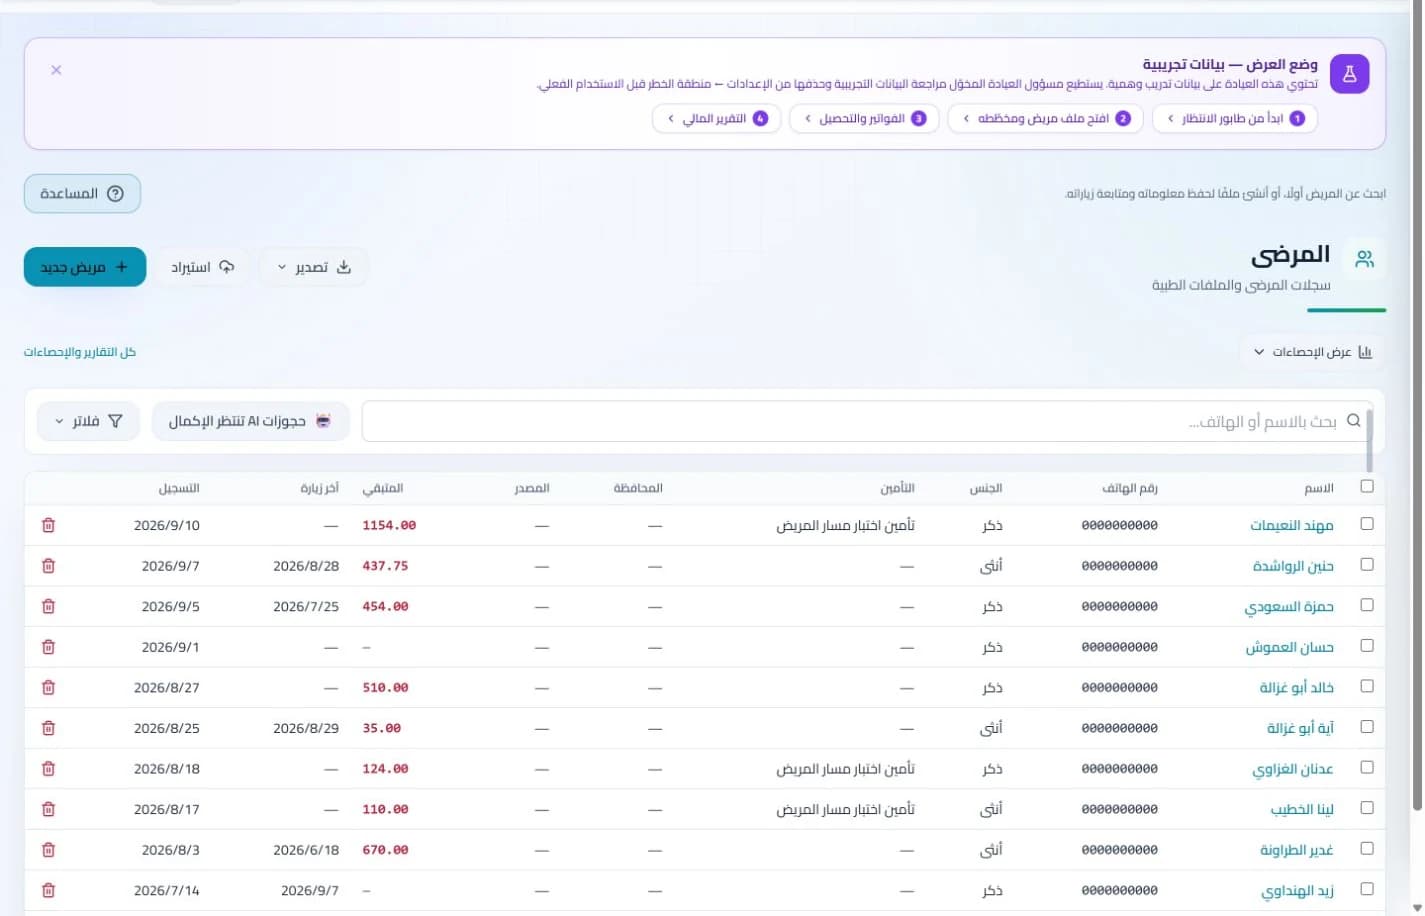Click the demo mode flask icon

[1349, 74]
